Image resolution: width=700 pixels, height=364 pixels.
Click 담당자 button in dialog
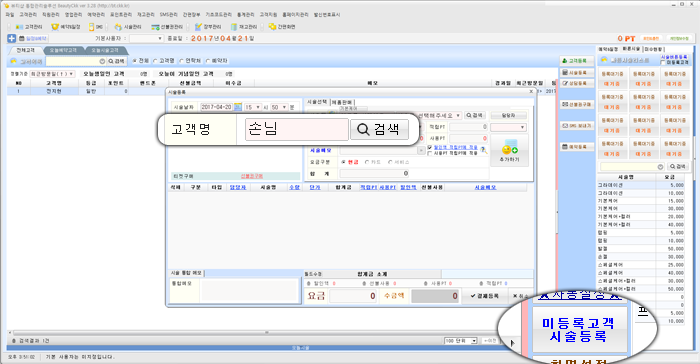(x=508, y=115)
